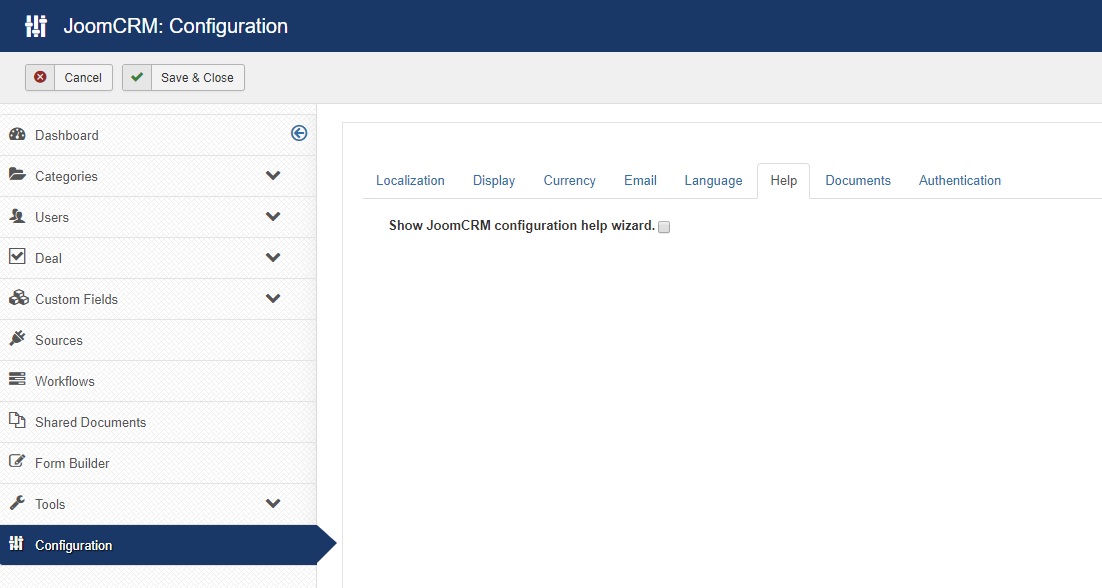Click the Workflows stacked-bars icon
1102x588 pixels.
pyautogui.click(x=18, y=379)
